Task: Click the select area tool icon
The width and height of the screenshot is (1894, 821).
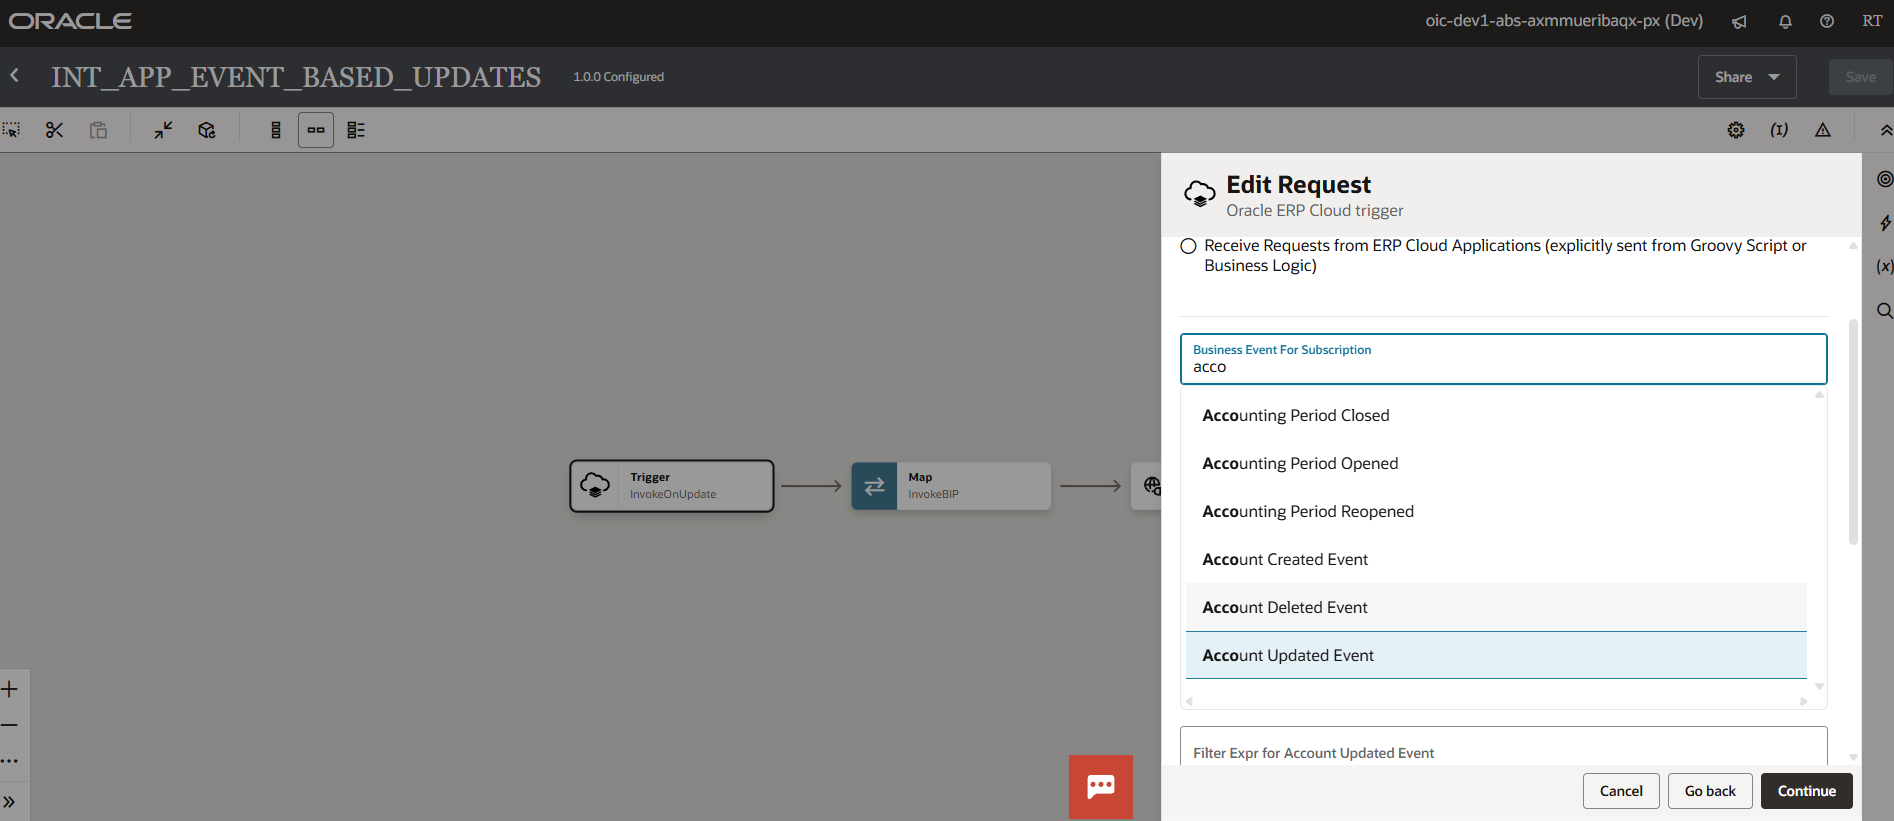Action: click(x=11, y=130)
